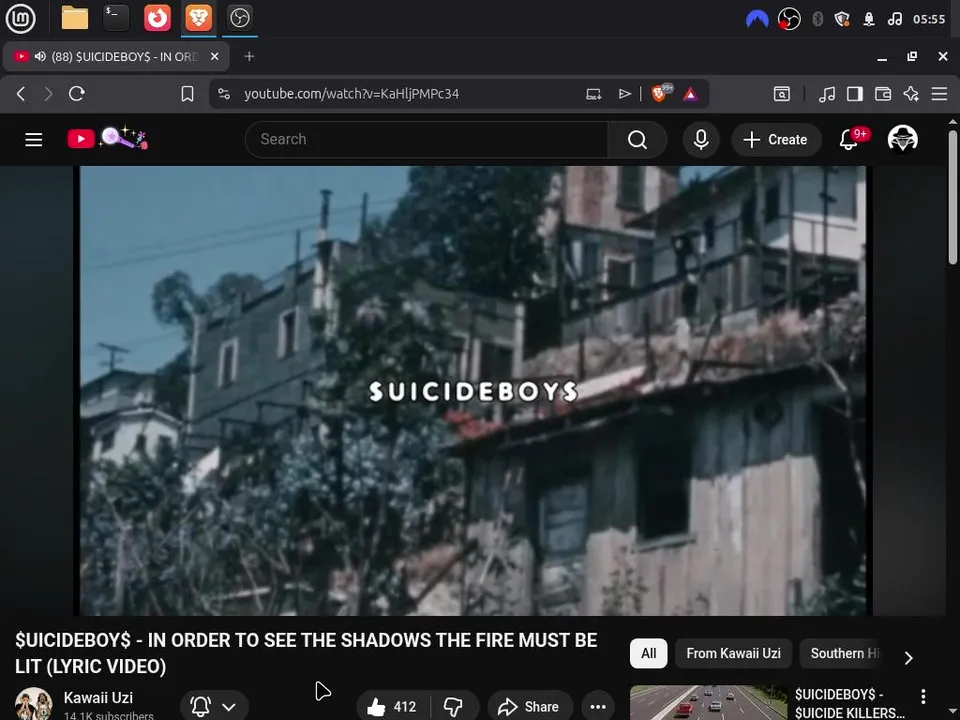
Task: Open Kawaii Uzi channel avatar
Action: pos(34,704)
